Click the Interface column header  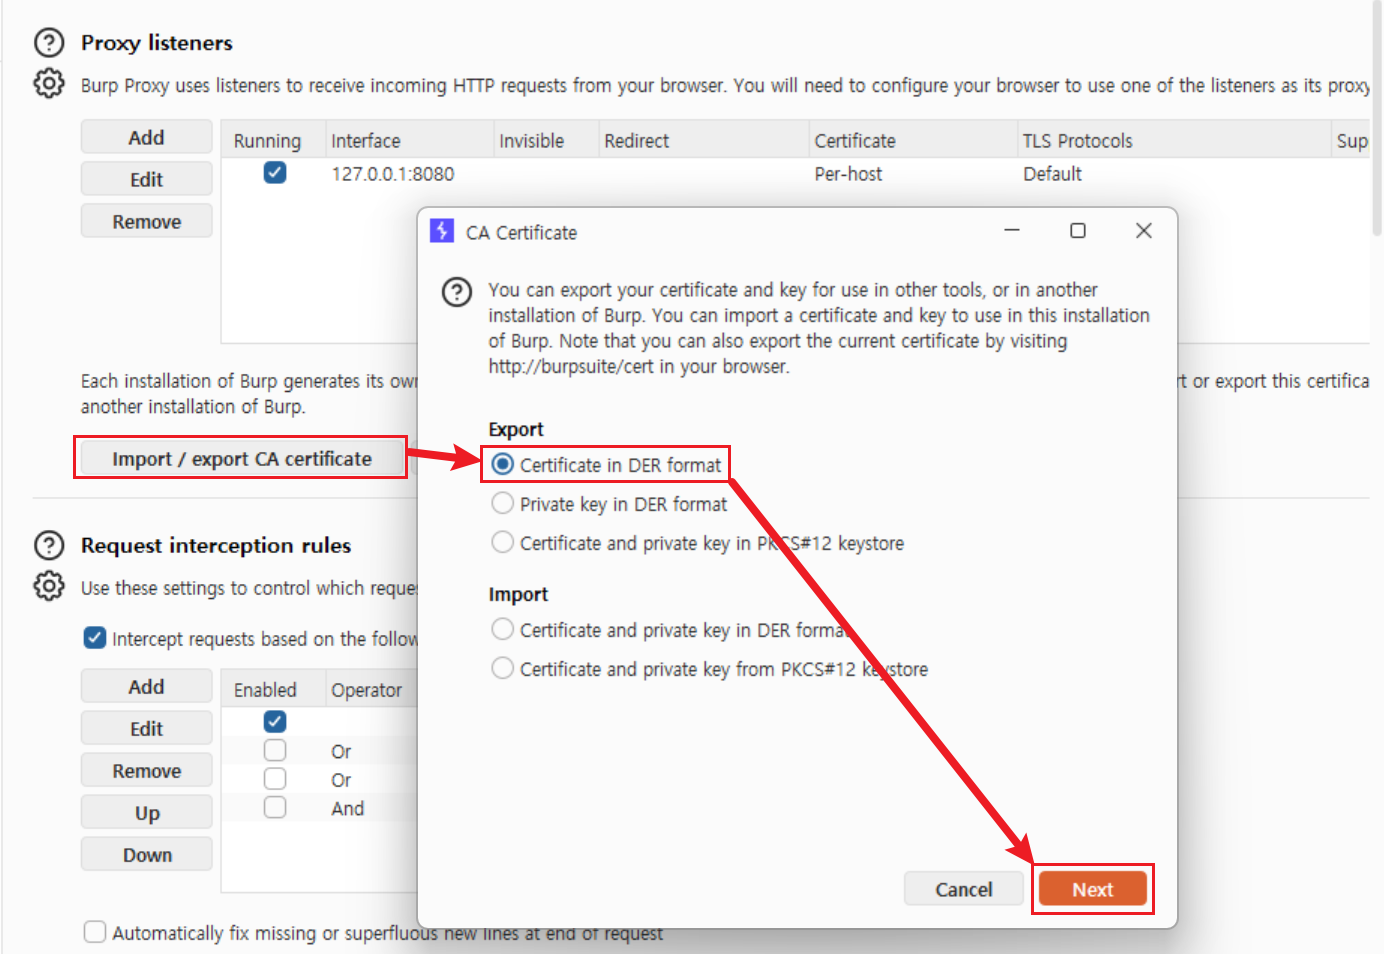pos(410,141)
